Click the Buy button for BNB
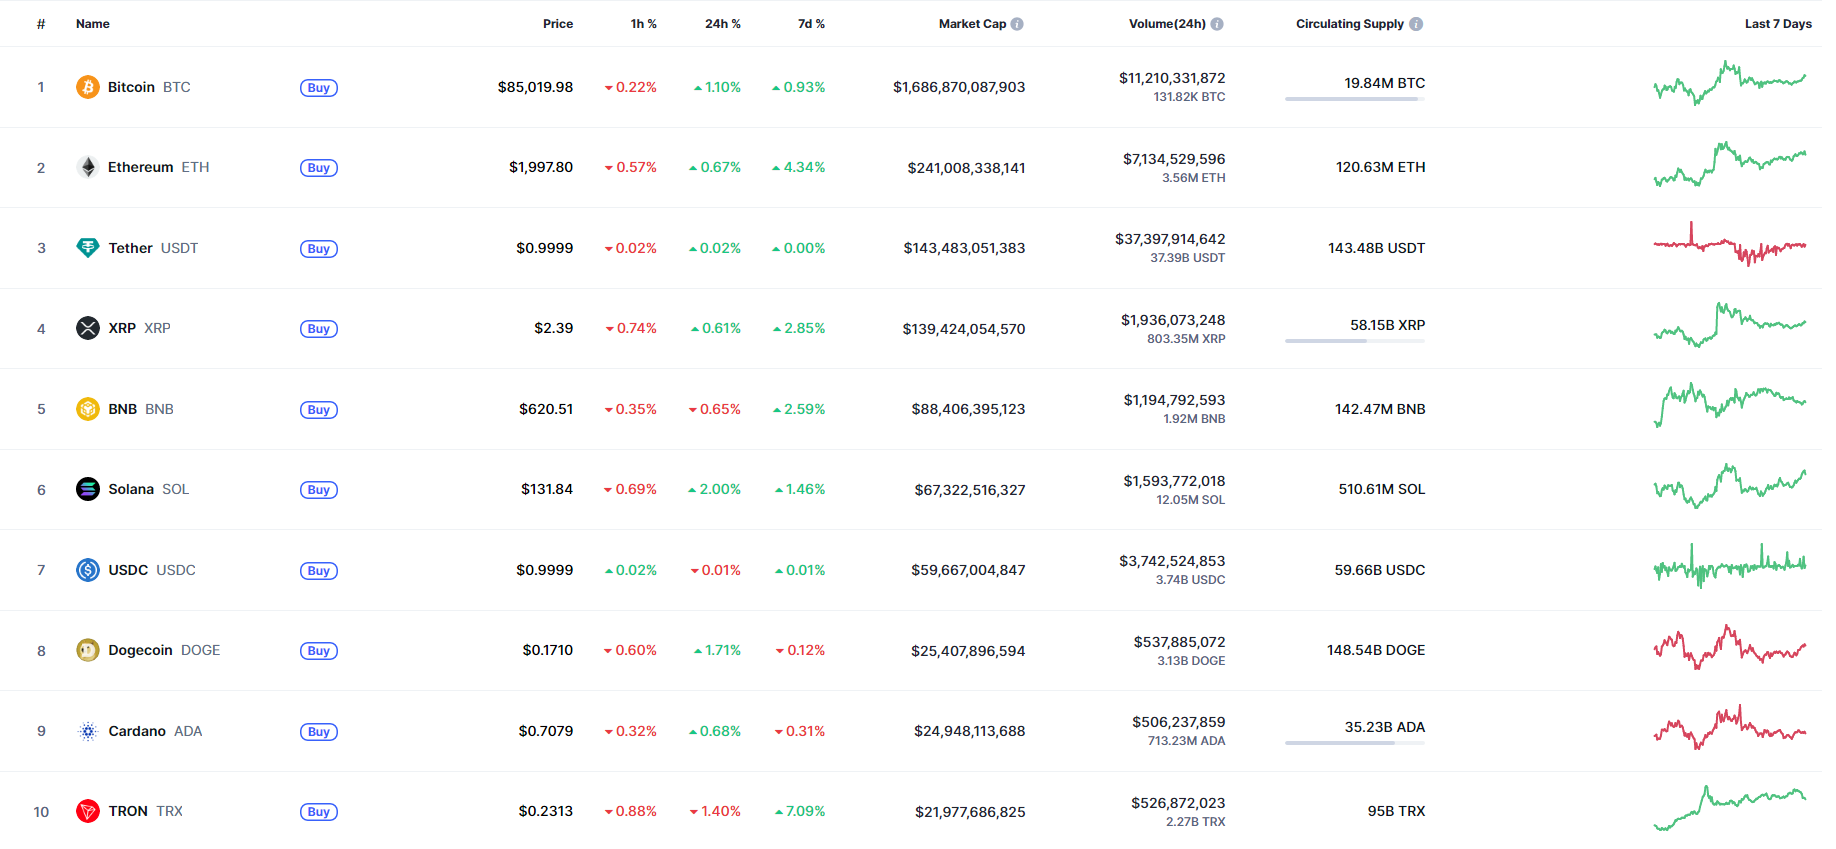 (319, 410)
